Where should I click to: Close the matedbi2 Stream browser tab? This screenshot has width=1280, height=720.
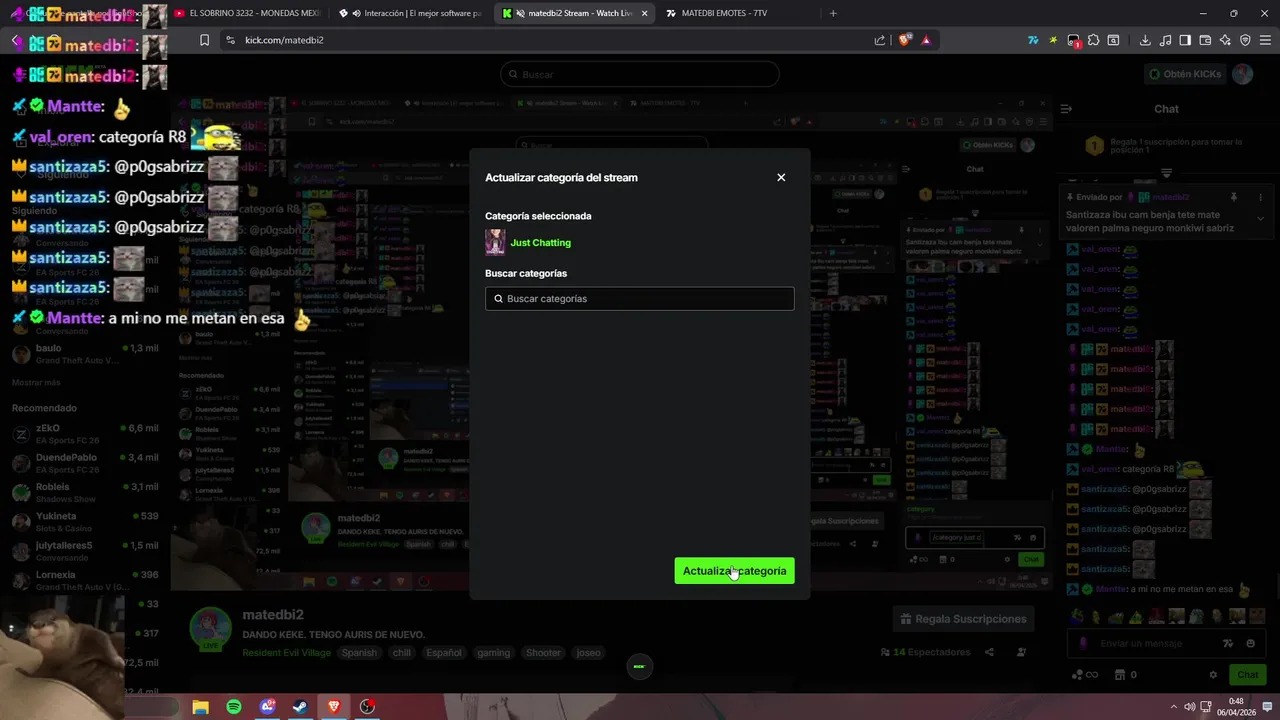(x=645, y=13)
